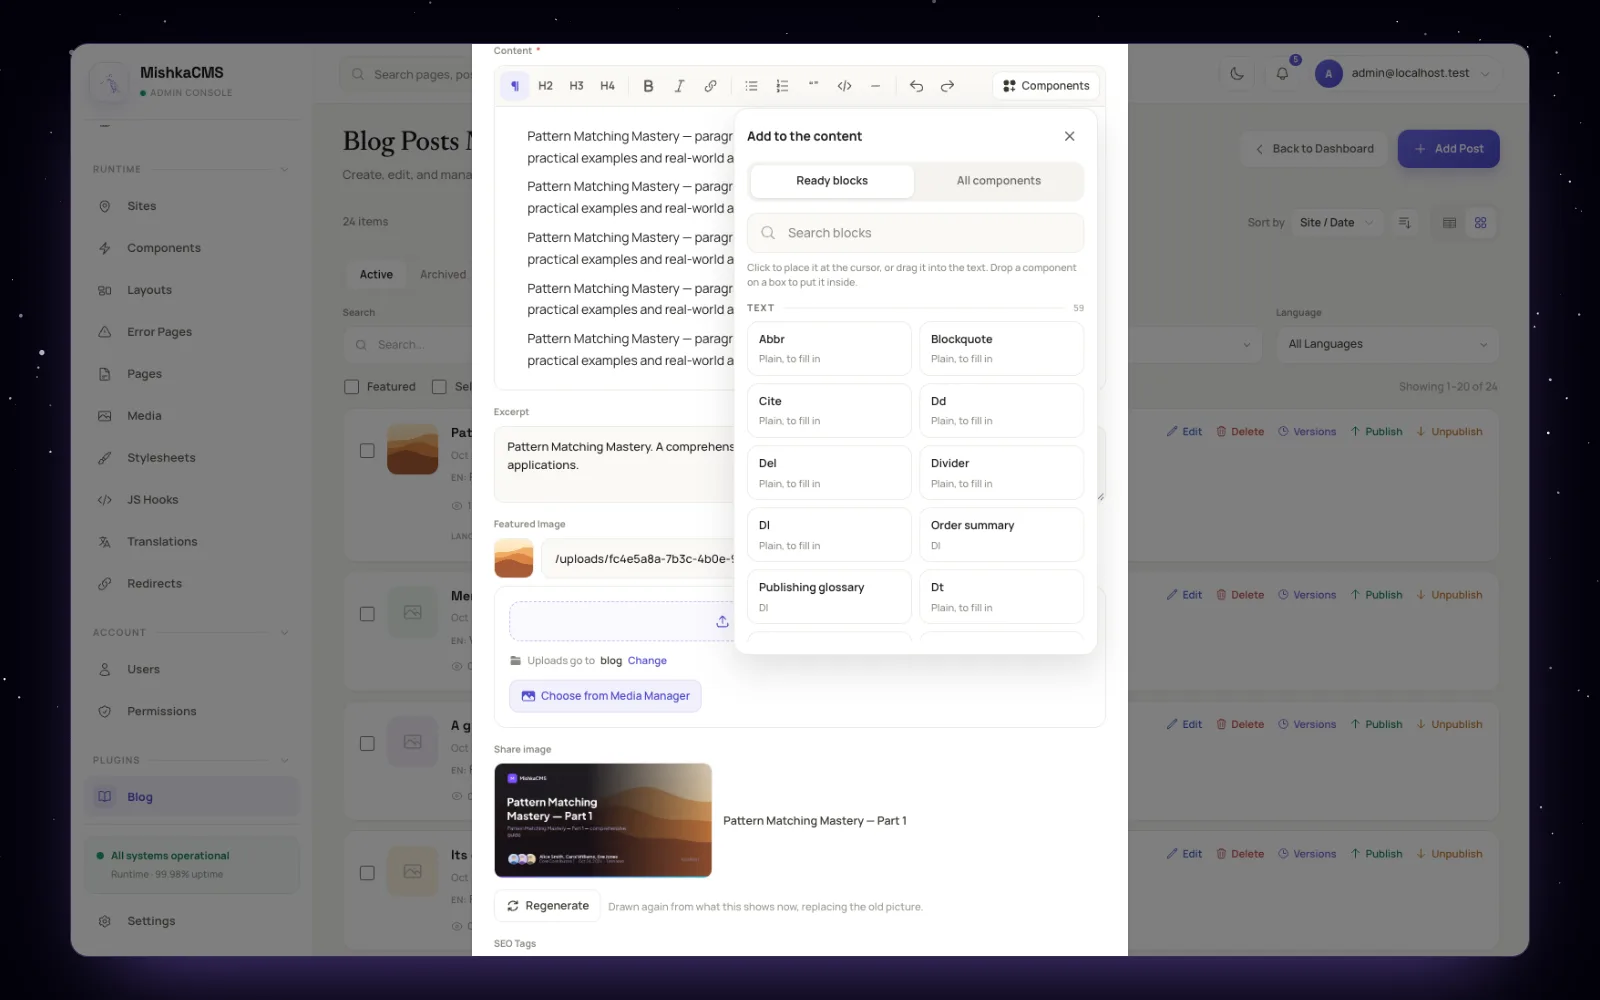Screen dimensions: 1600x1000
Task: Tick the Featured filter checkbox
Action: click(x=351, y=387)
